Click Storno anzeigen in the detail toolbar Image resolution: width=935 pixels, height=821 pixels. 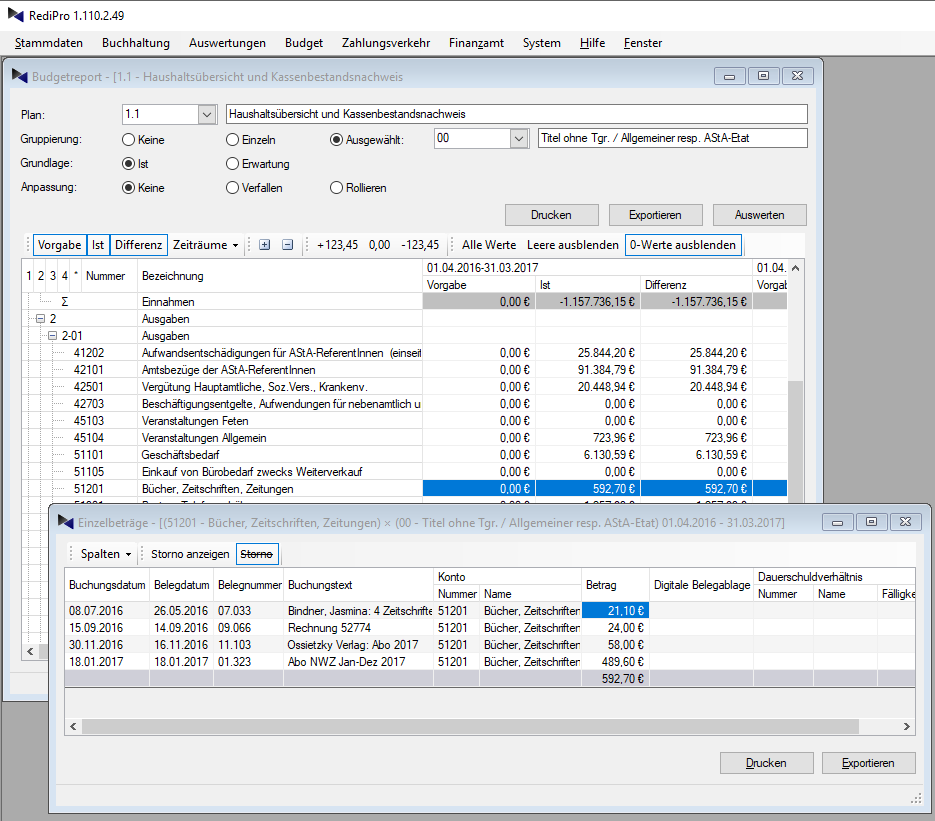pos(190,553)
